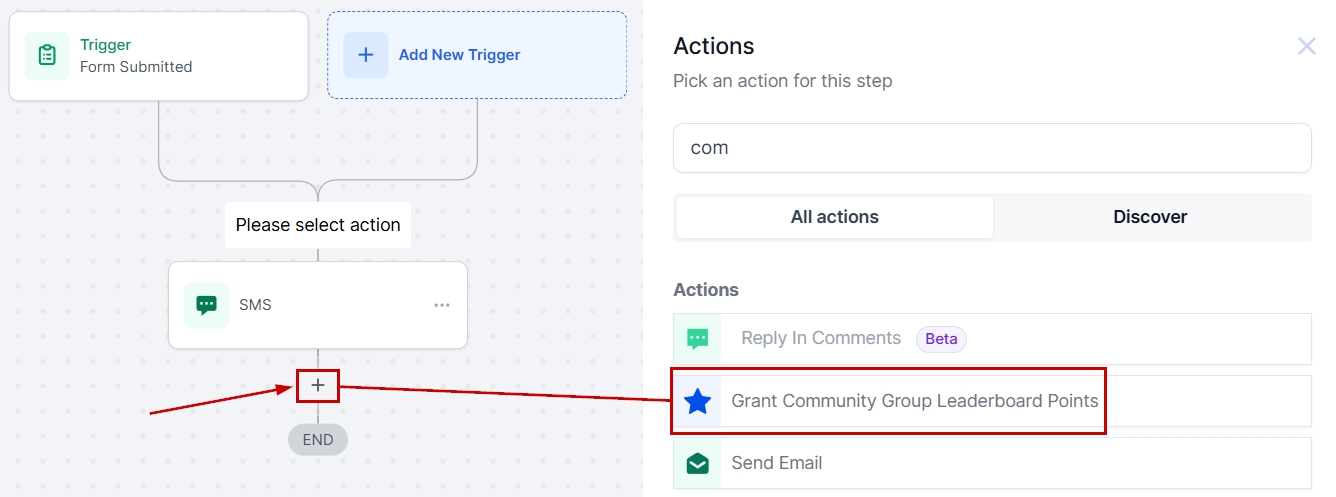Click the SMS action step card
This screenshot has width=1336, height=497.
[318, 305]
